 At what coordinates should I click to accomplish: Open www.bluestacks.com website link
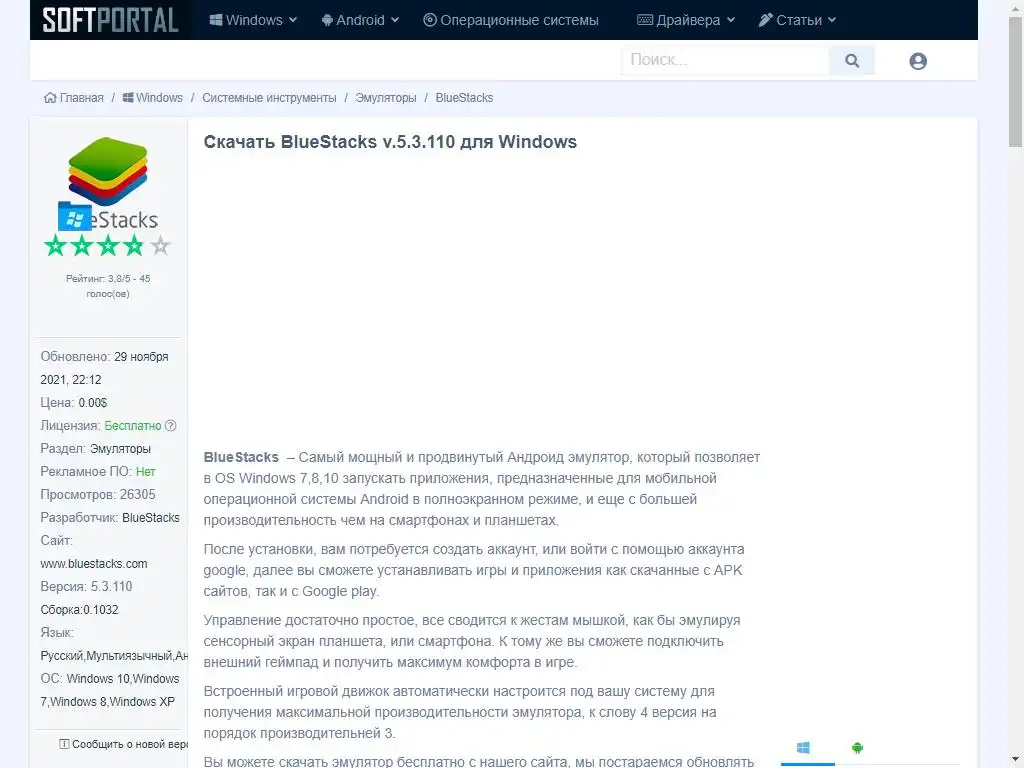point(94,564)
